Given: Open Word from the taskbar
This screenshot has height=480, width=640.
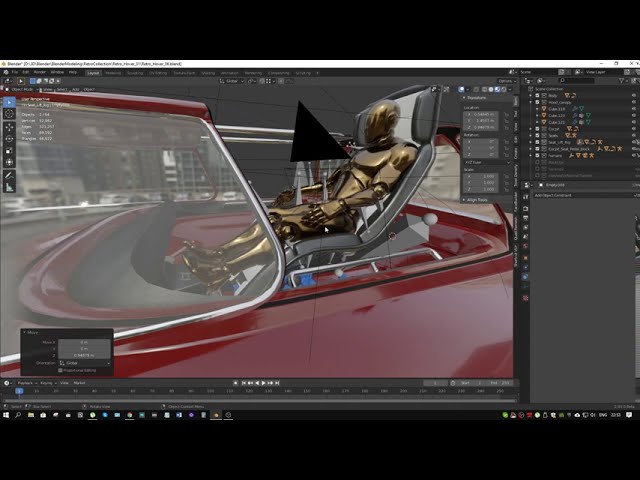Looking at the screenshot, I should [x=179, y=415].
